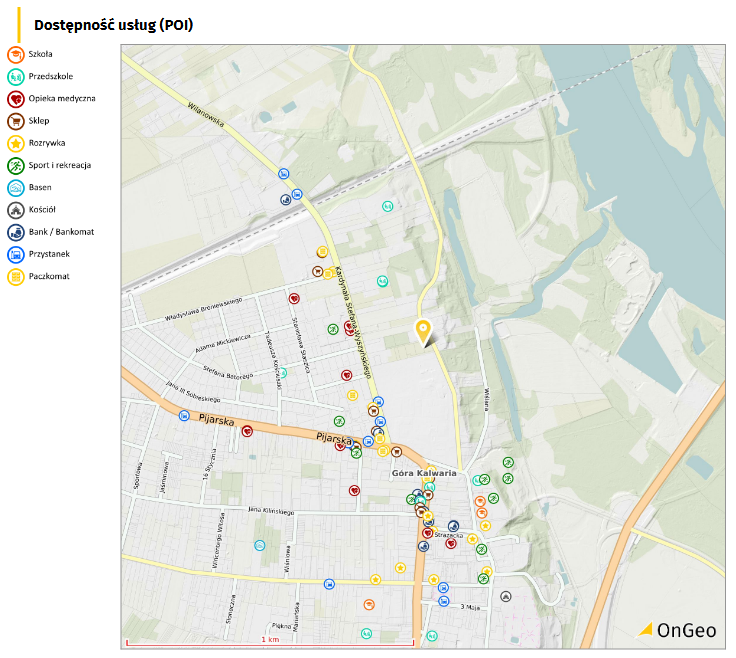Click the yellow location pin on the map
This screenshot has width=736, height=658.
(x=423, y=331)
